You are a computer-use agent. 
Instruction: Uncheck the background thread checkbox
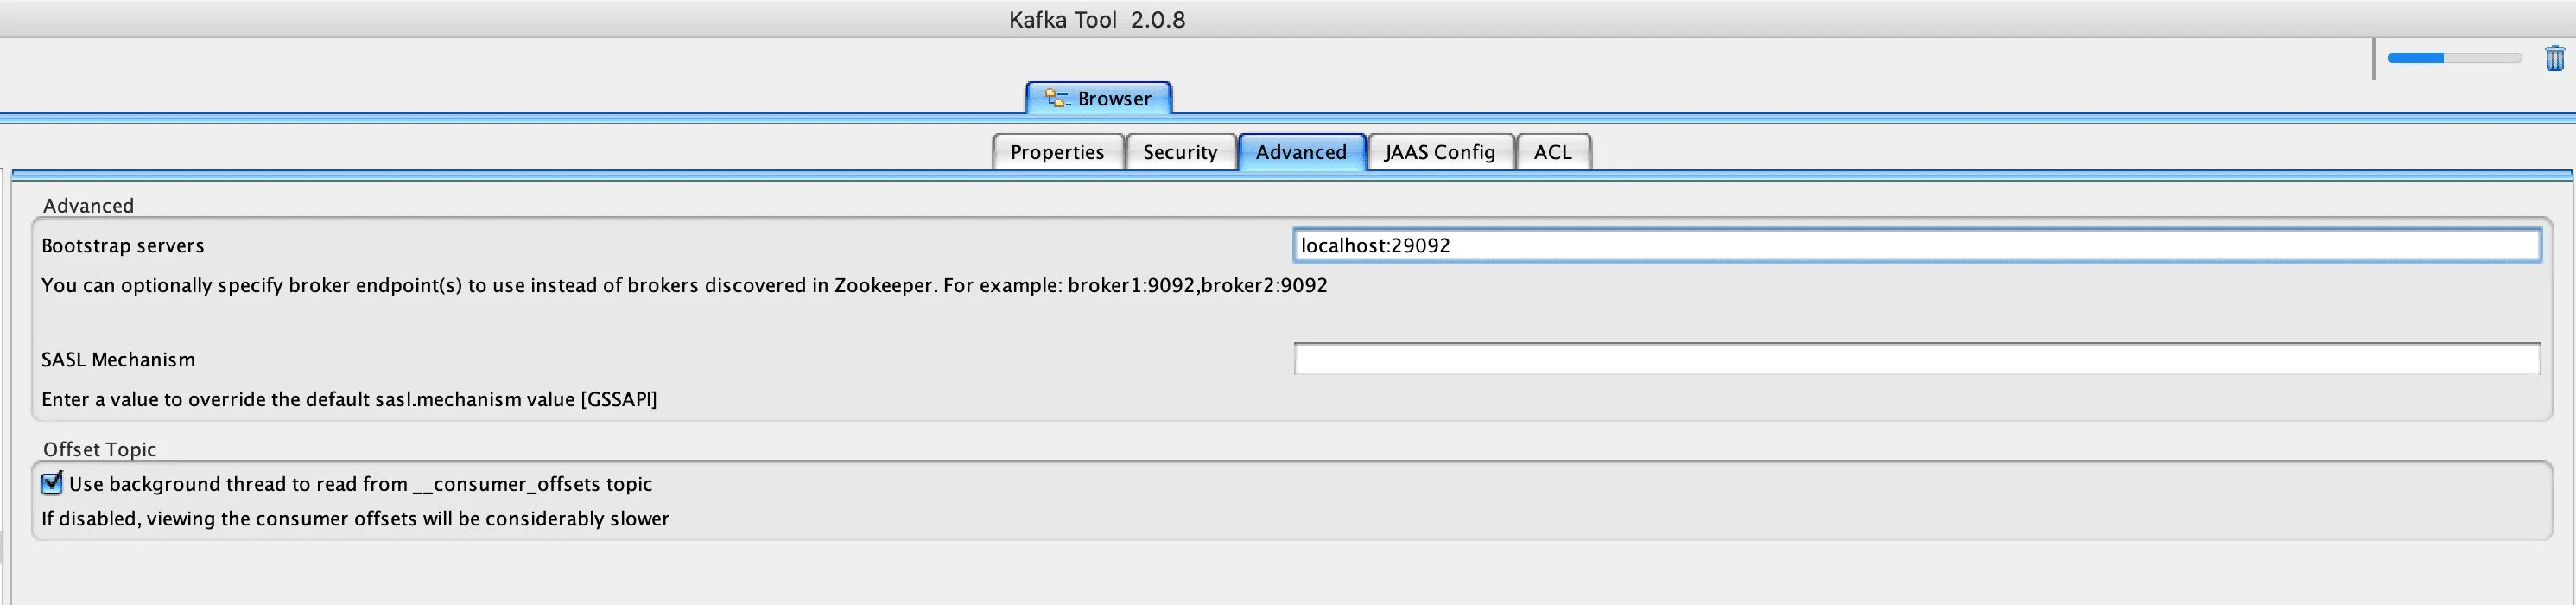point(52,484)
